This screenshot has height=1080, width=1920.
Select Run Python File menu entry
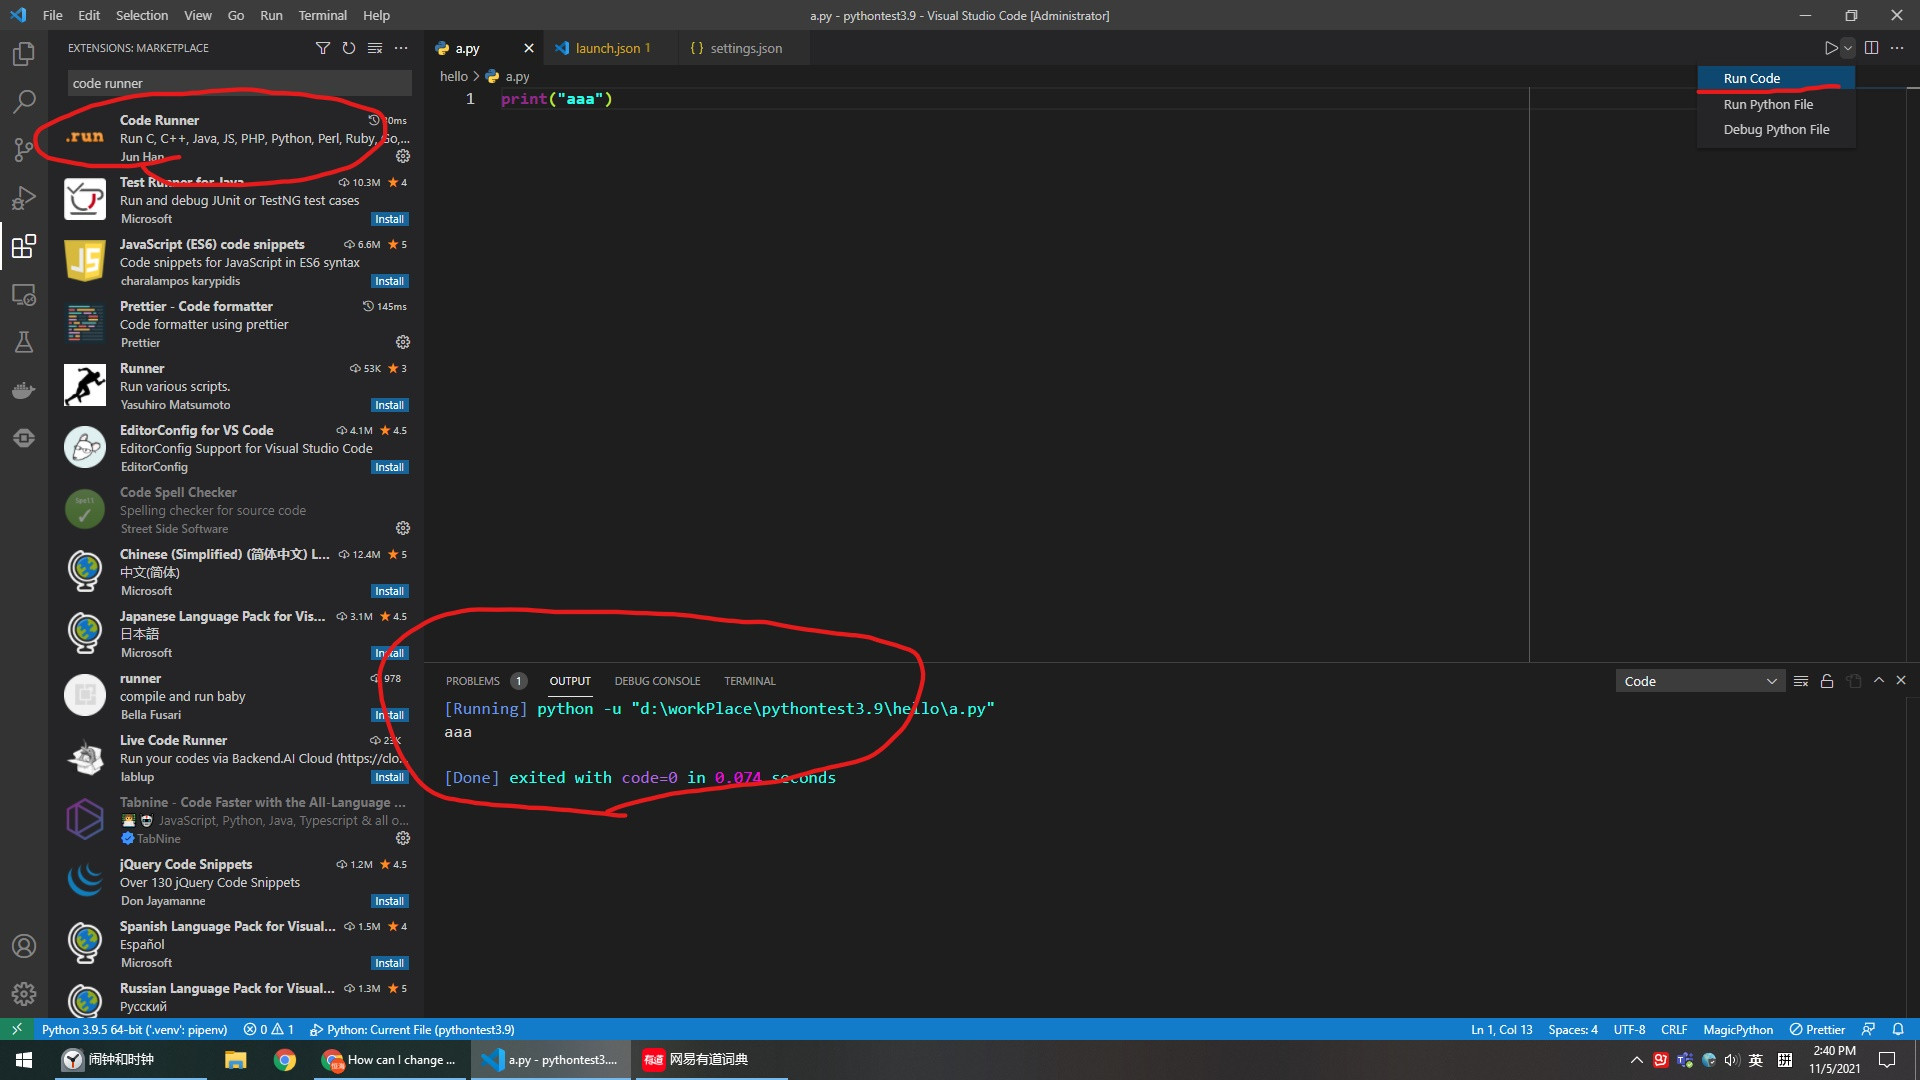pos(1776,104)
